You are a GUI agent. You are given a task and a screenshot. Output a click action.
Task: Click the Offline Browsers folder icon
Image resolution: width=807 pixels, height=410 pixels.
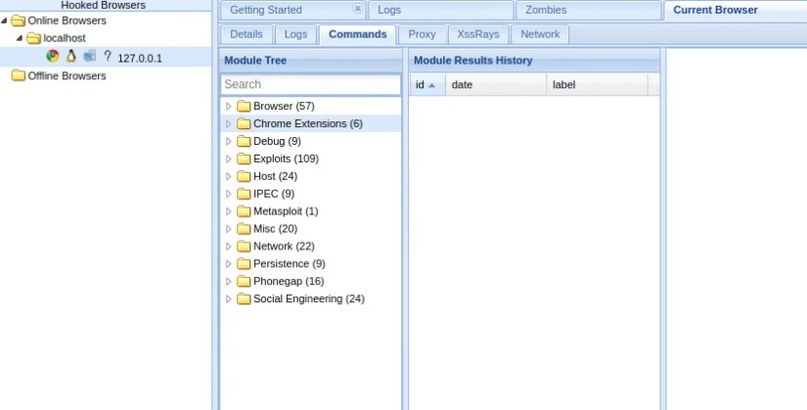(18, 76)
